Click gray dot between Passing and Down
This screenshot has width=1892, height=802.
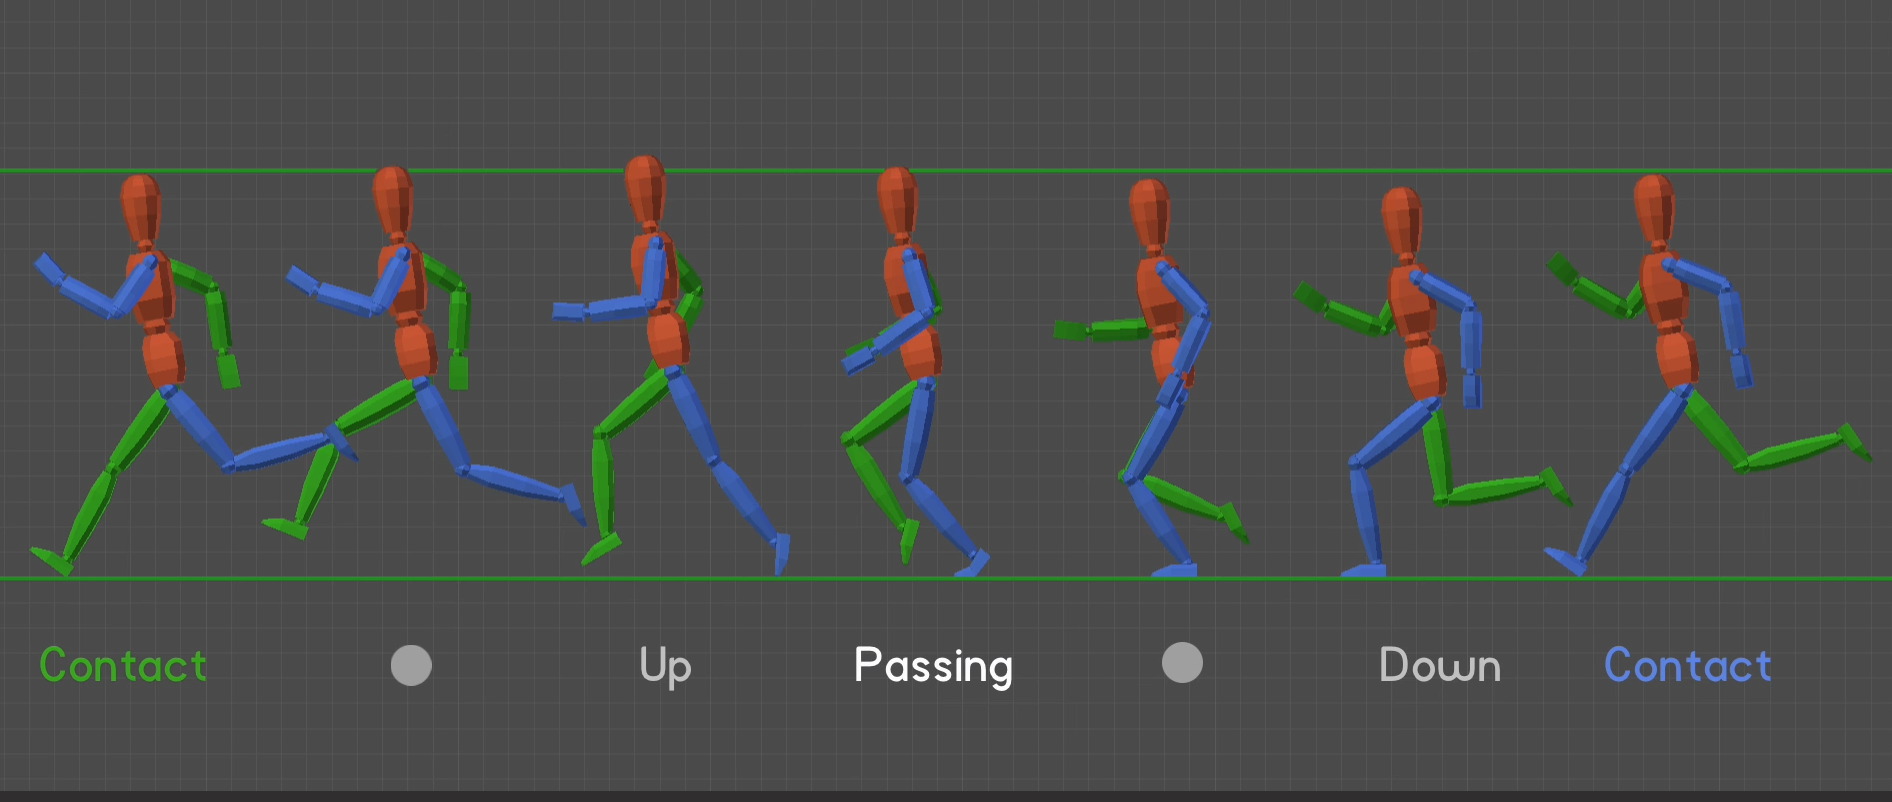coord(1182,663)
